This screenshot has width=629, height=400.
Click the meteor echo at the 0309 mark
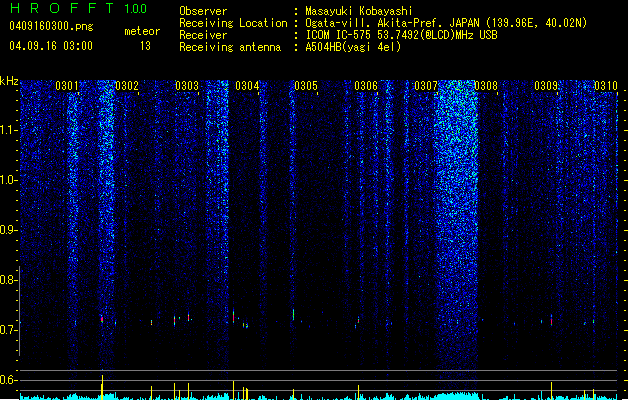click(x=552, y=320)
